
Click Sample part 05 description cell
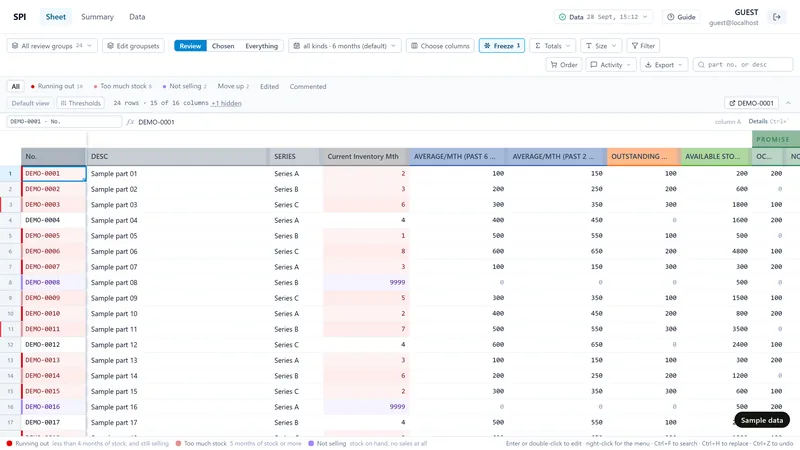pos(178,236)
